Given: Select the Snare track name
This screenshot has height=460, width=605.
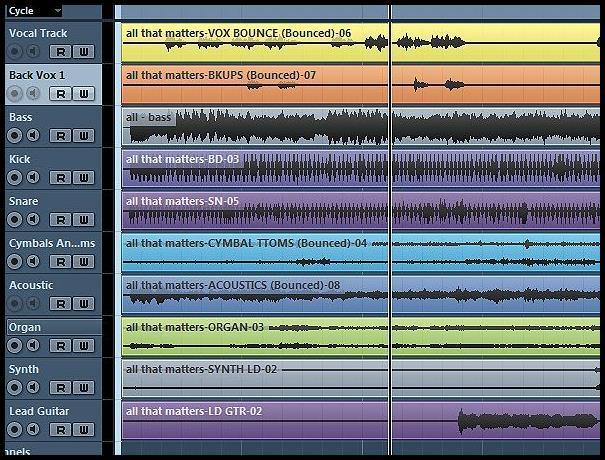Looking at the screenshot, I should coord(24,201).
